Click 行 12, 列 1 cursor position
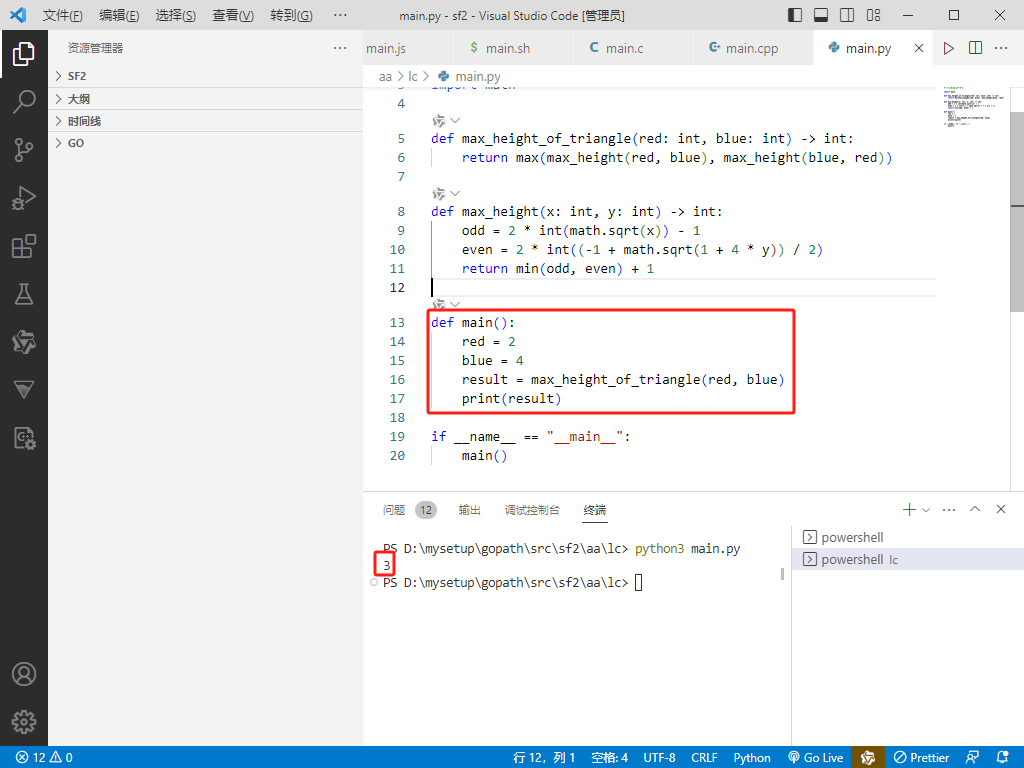The width and height of the screenshot is (1024, 768). click(x=544, y=758)
